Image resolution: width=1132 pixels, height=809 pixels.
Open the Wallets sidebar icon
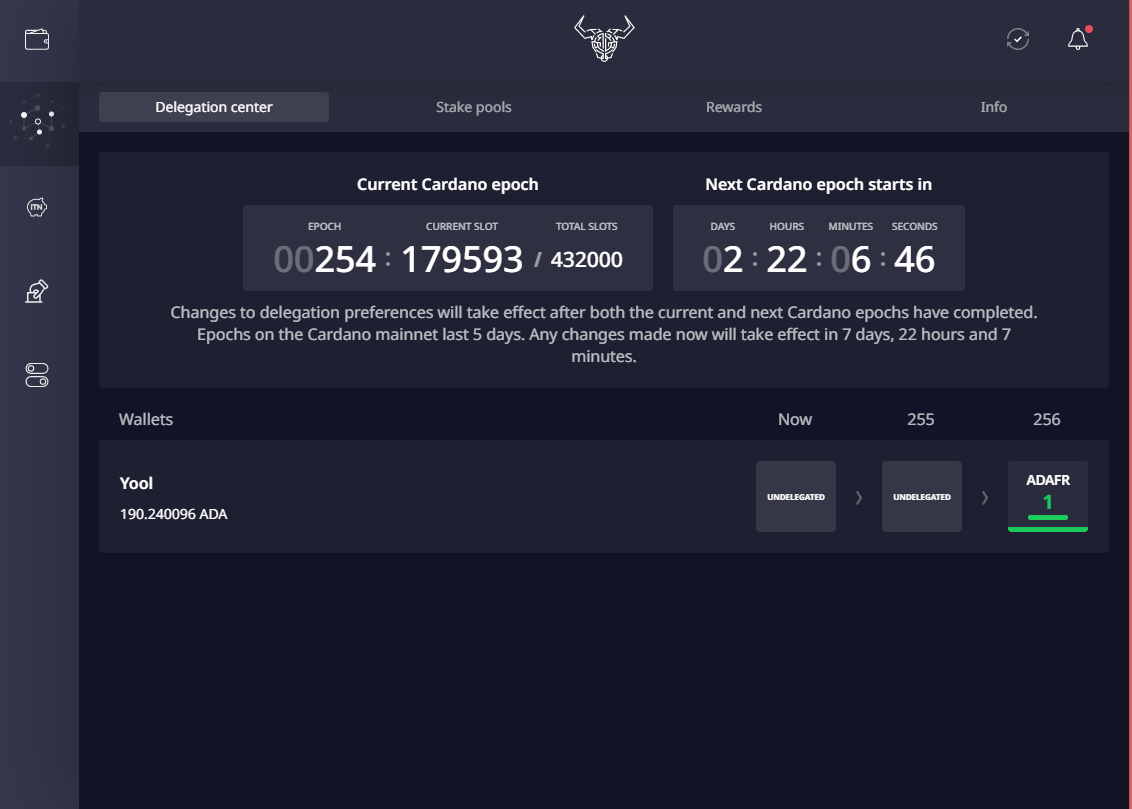(x=37, y=40)
